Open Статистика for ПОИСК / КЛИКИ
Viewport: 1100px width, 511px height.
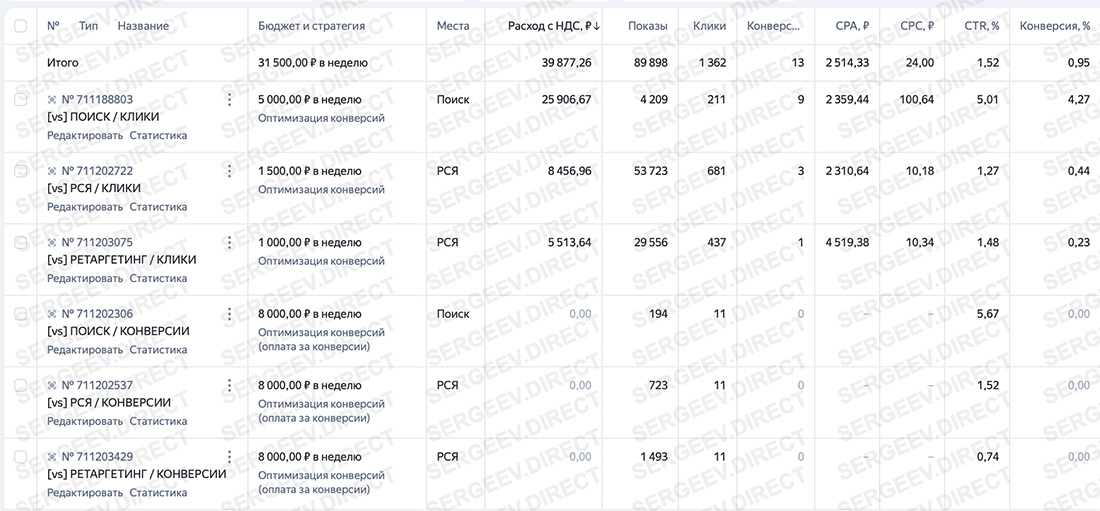tap(159, 135)
